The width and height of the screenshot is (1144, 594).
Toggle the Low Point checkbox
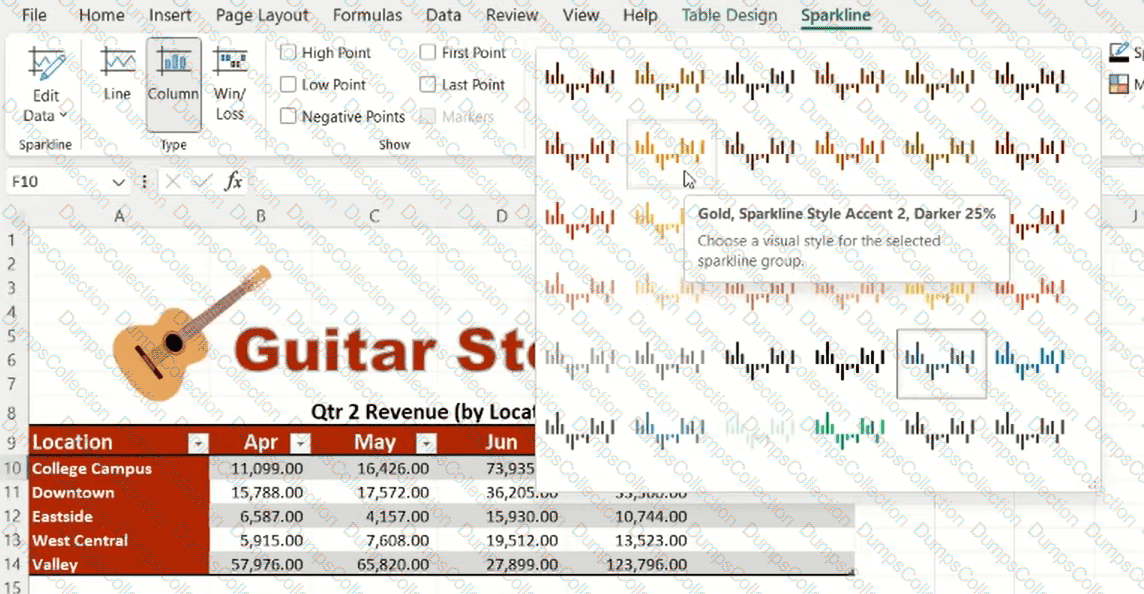pyautogui.click(x=289, y=85)
